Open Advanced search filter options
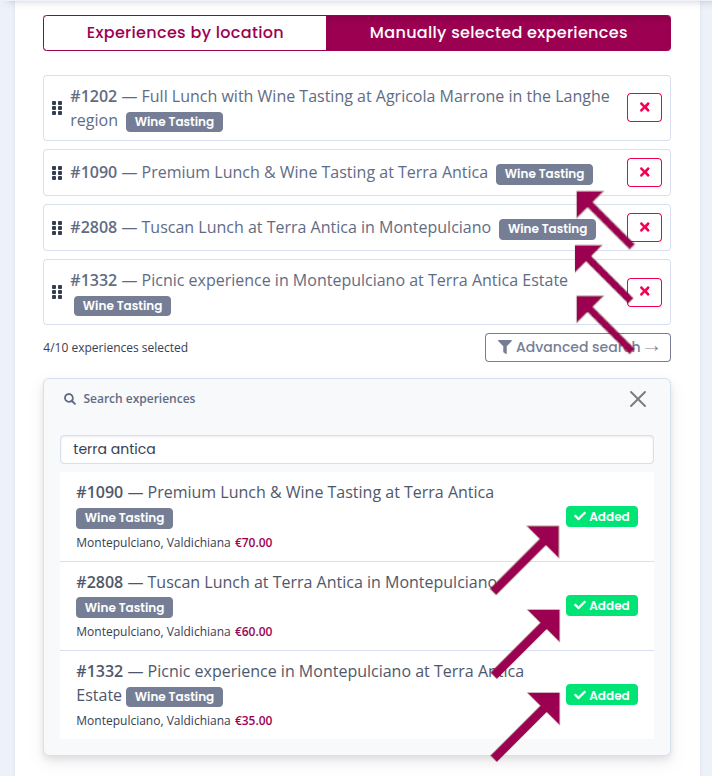Screen dimensions: 712x776 pos(577,347)
